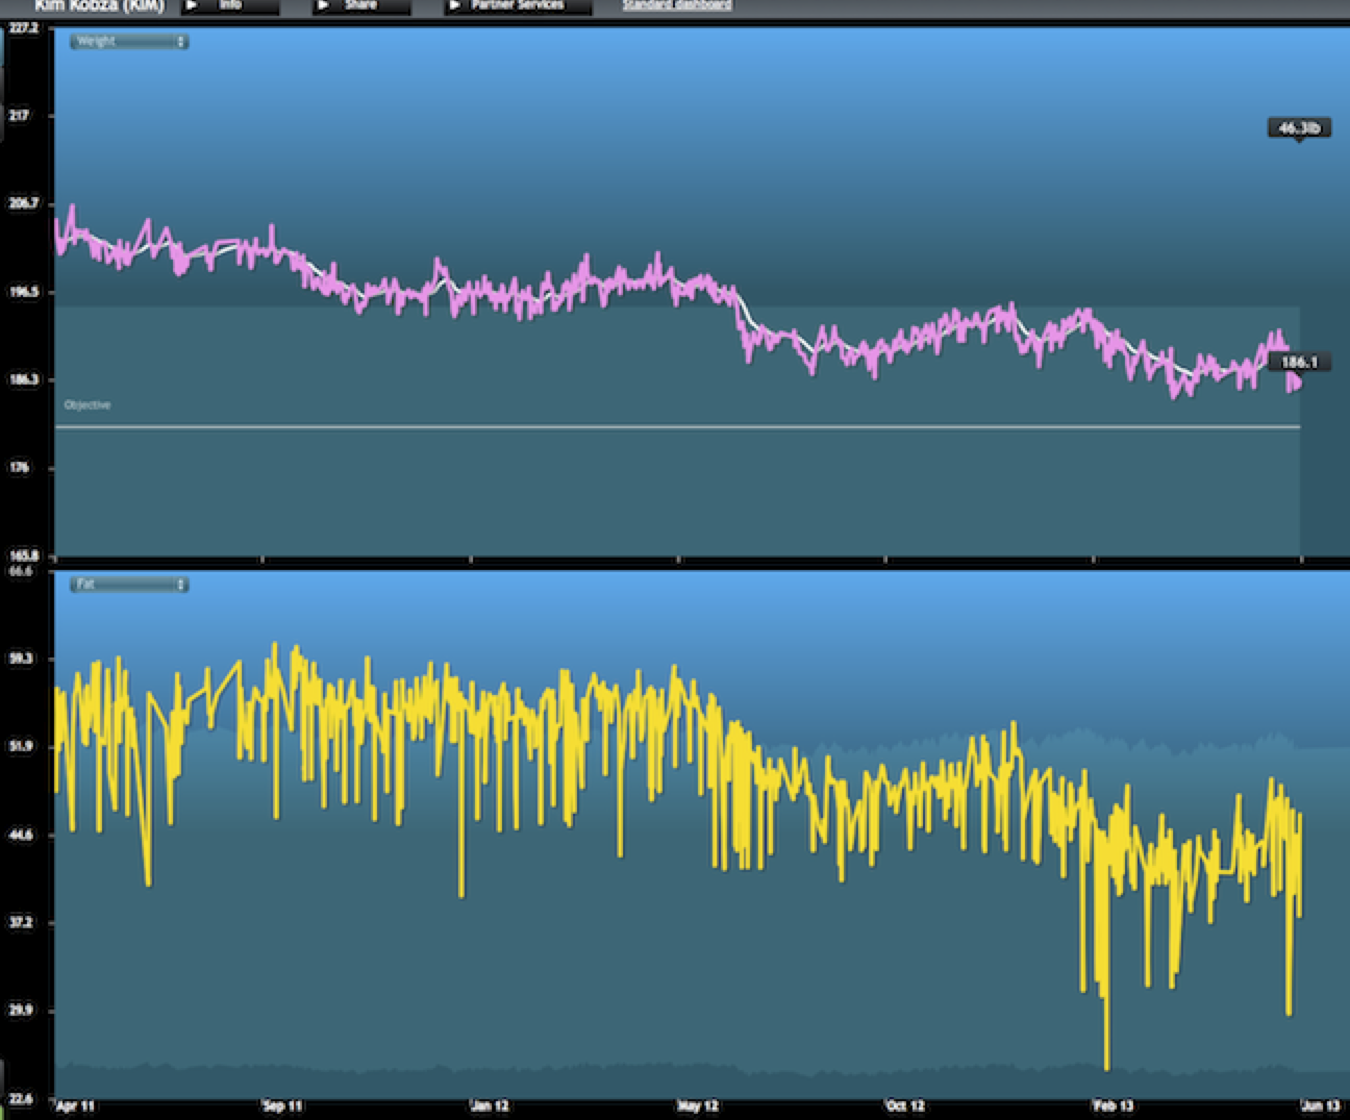Click the 186.1 latest weight label
The width and height of the screenshot is (1350, 1120).
tap(1298, 362)
